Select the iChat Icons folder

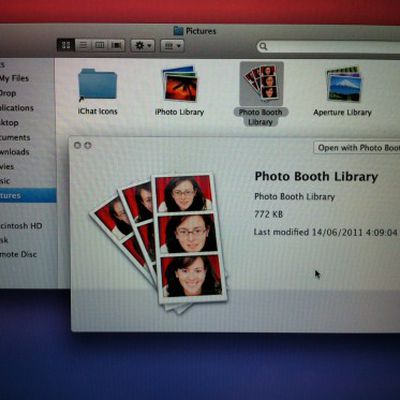point(97,85)
